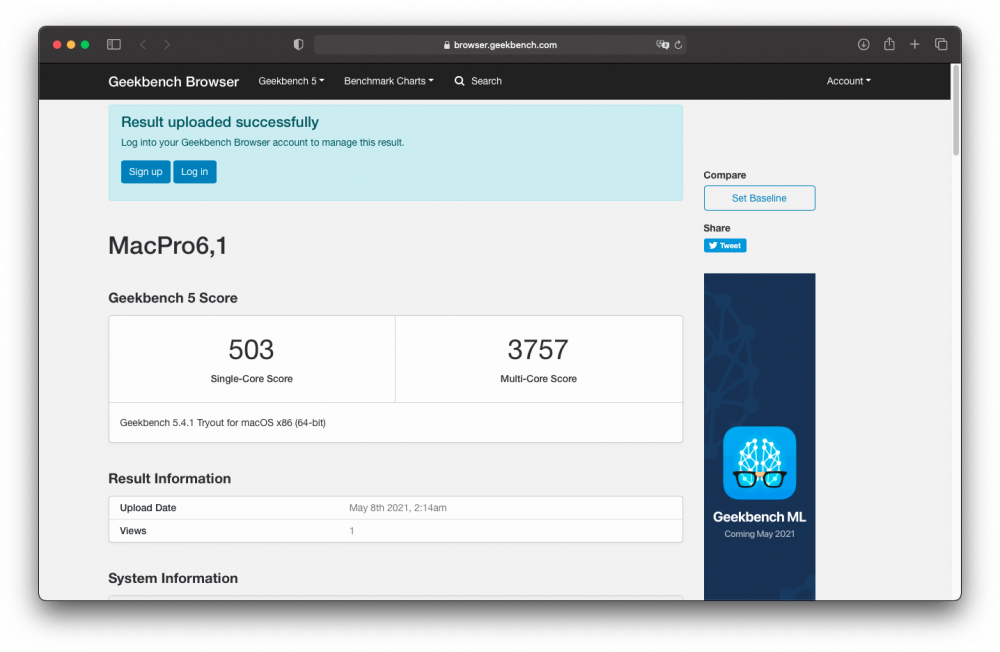
Task: Open a new tab with the plus icon
Action: 915,44
